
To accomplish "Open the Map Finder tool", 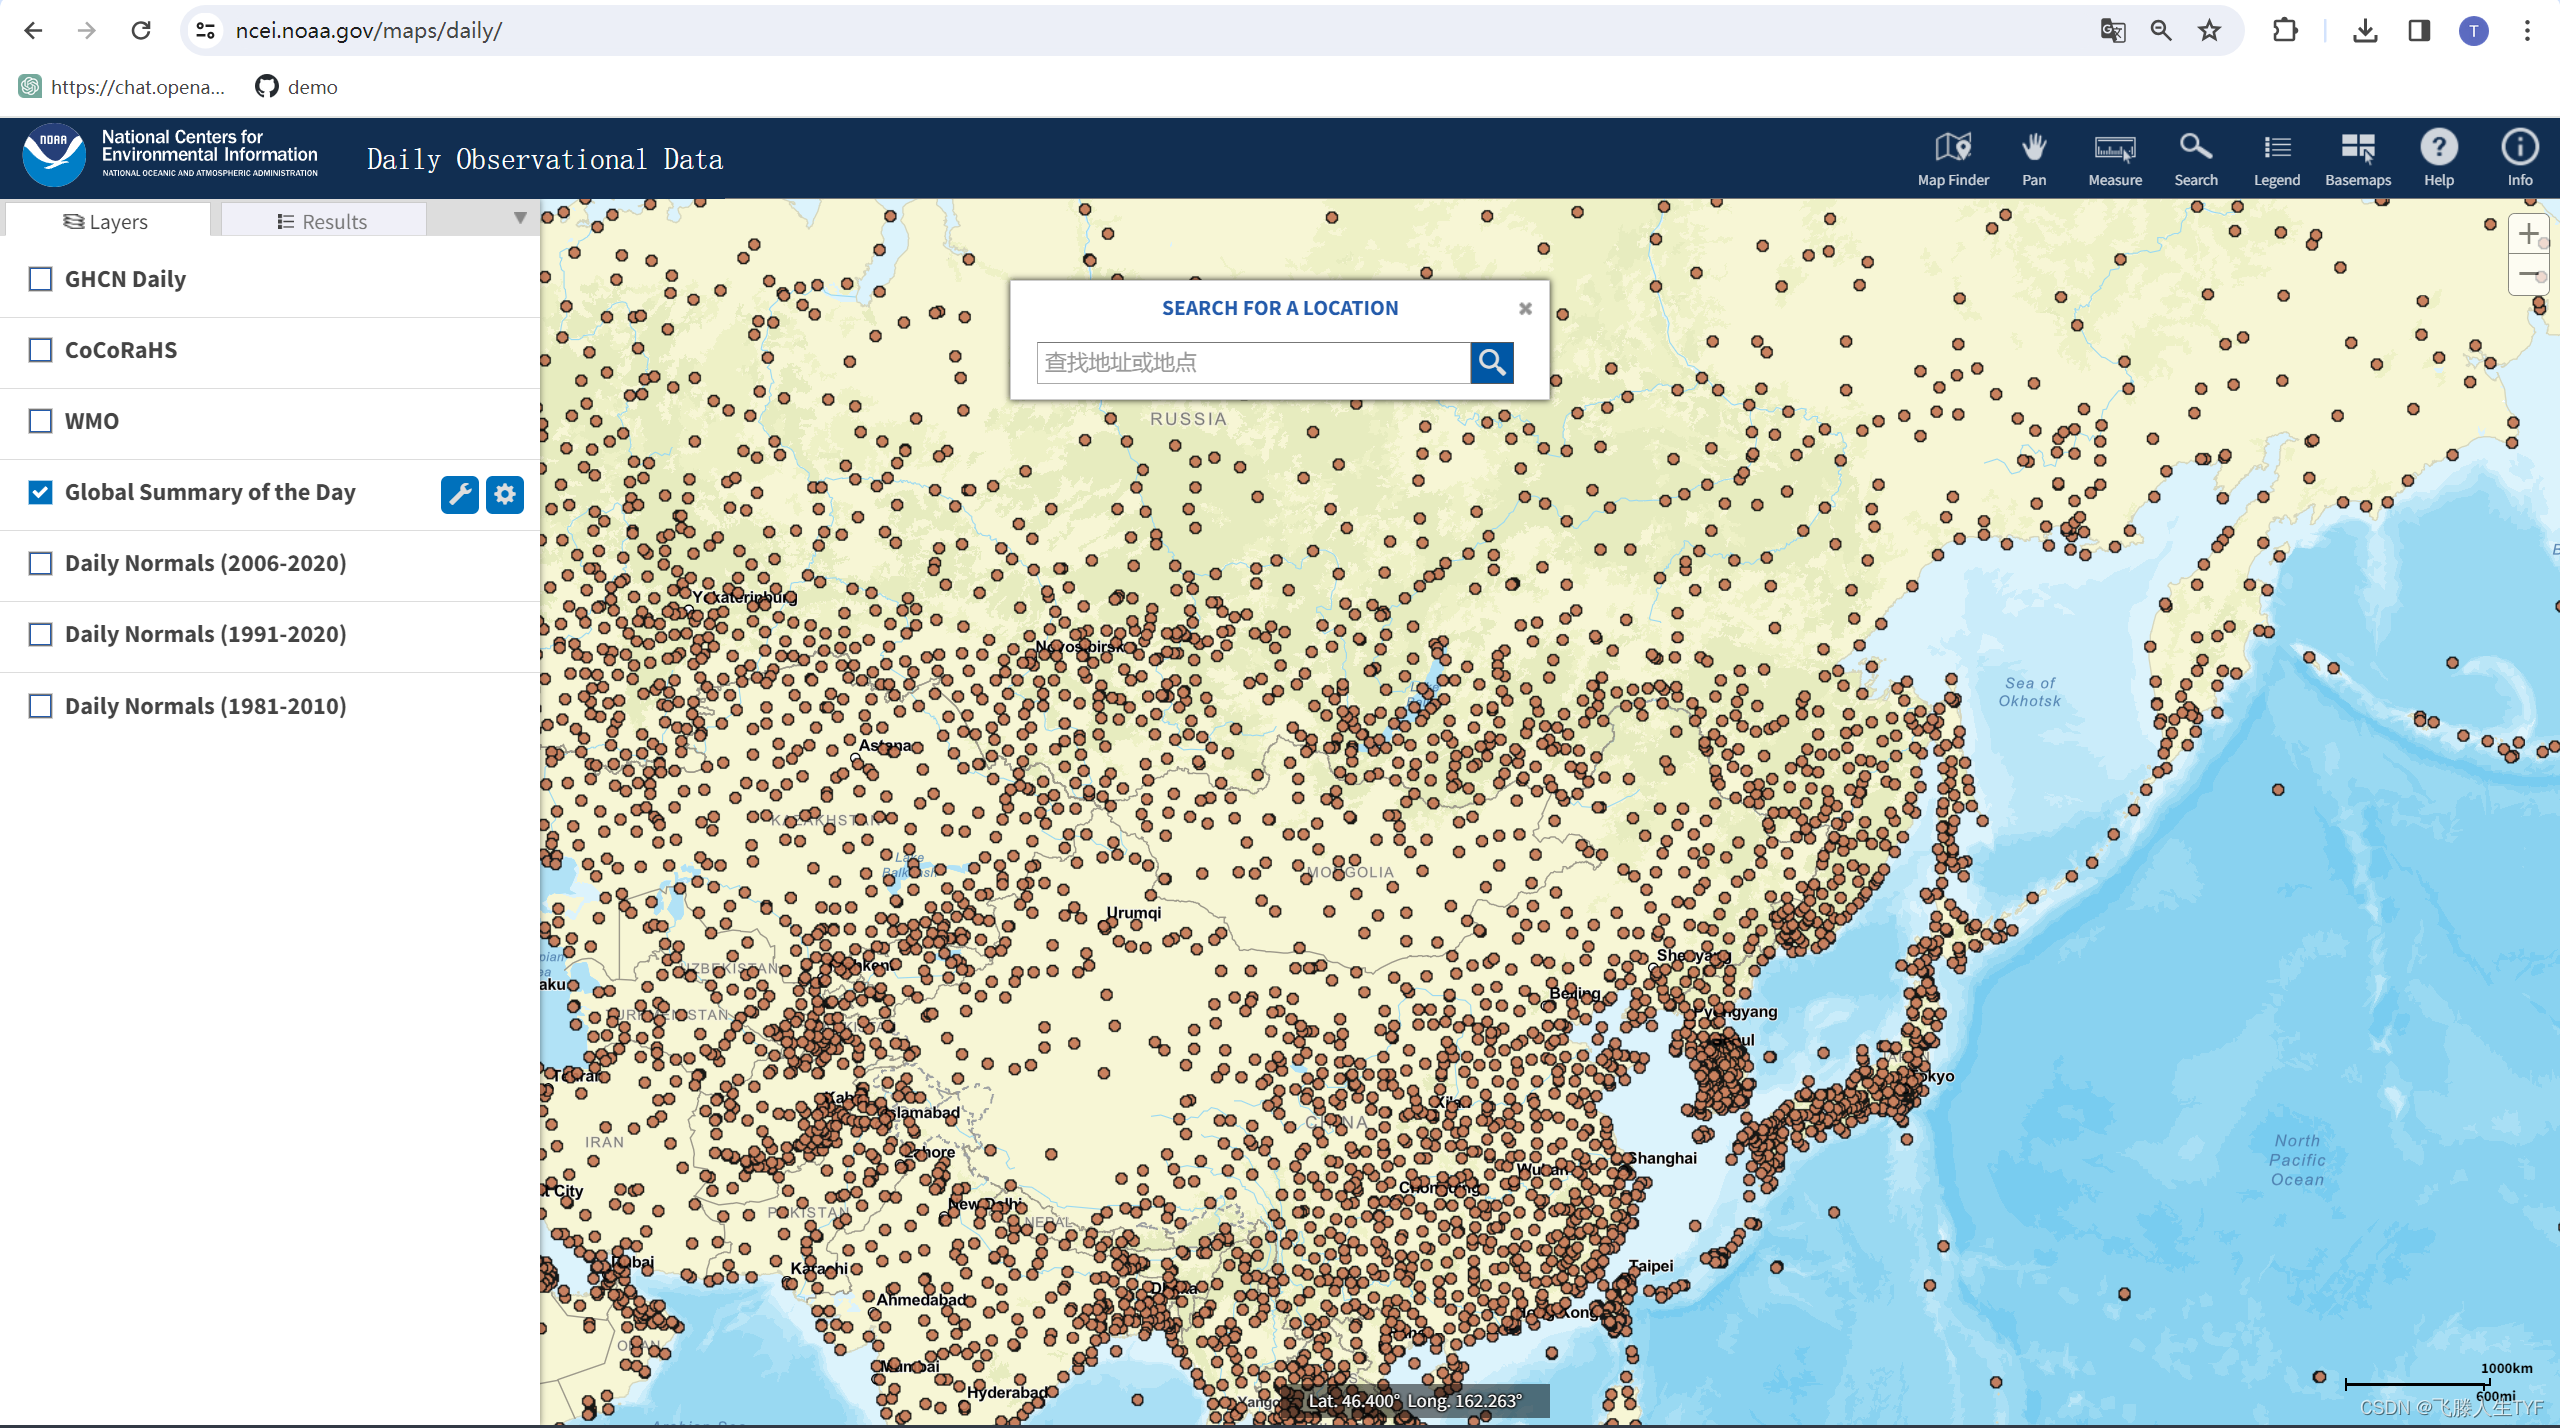I will [x=1953, y=159].
